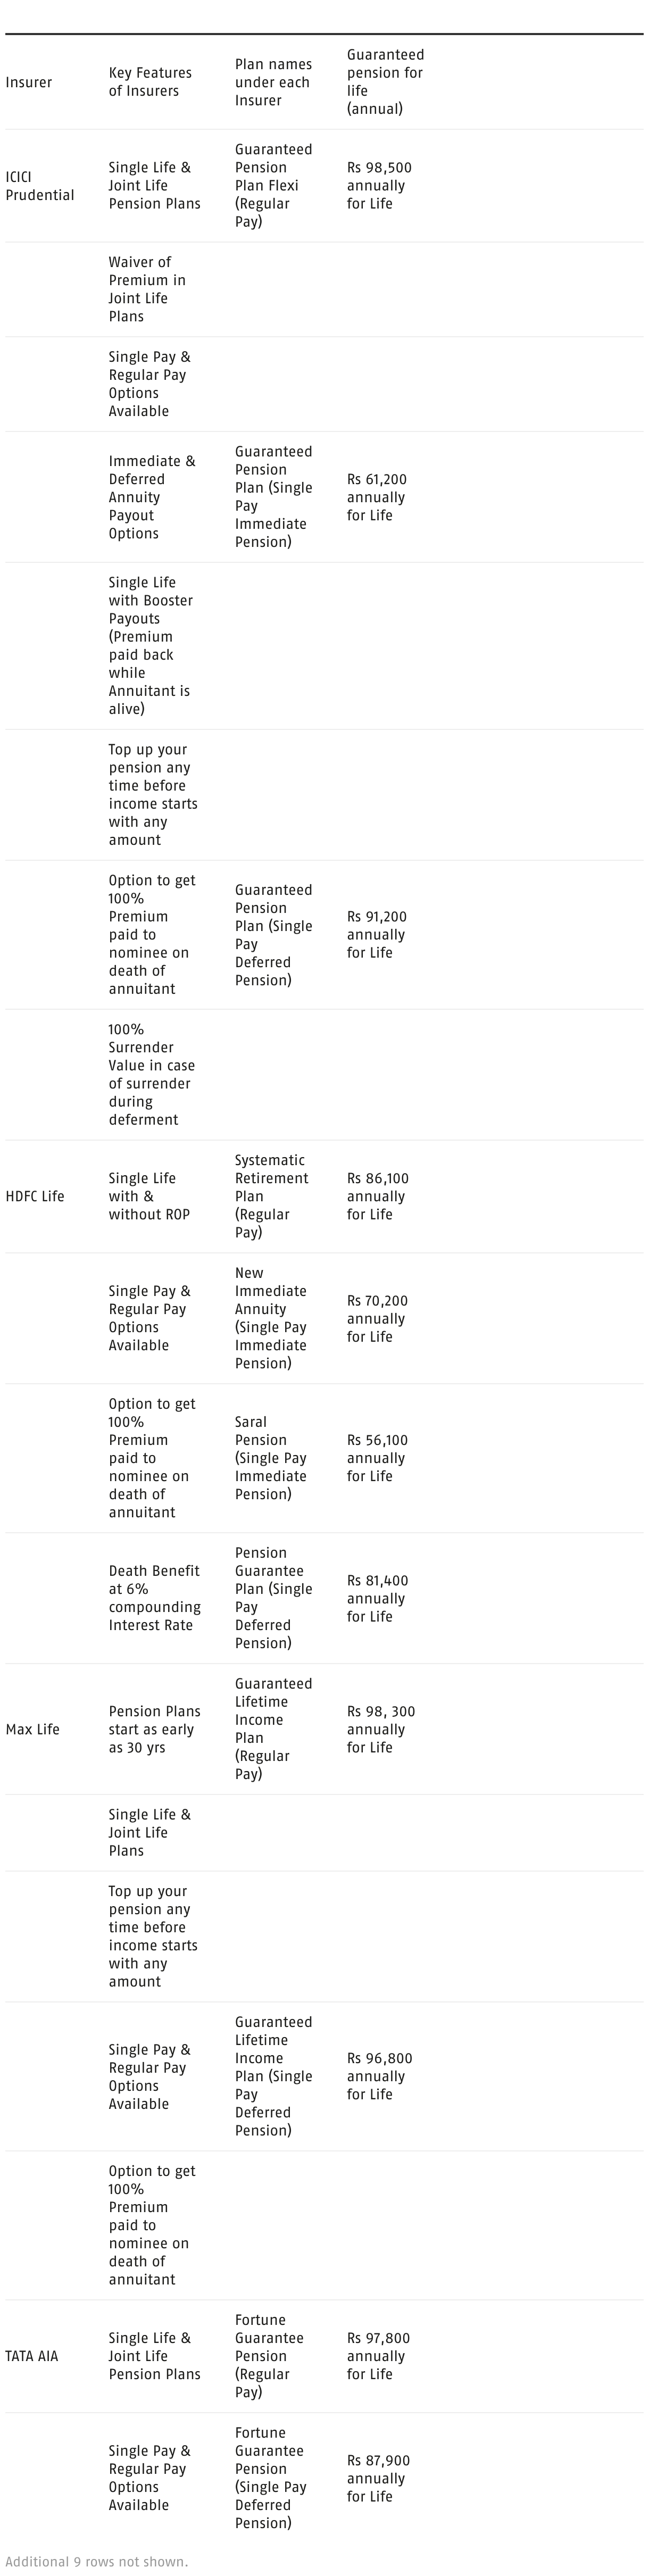
Task: Click the Rs 98,500 annually for Life cell
Action: [379, 186]
